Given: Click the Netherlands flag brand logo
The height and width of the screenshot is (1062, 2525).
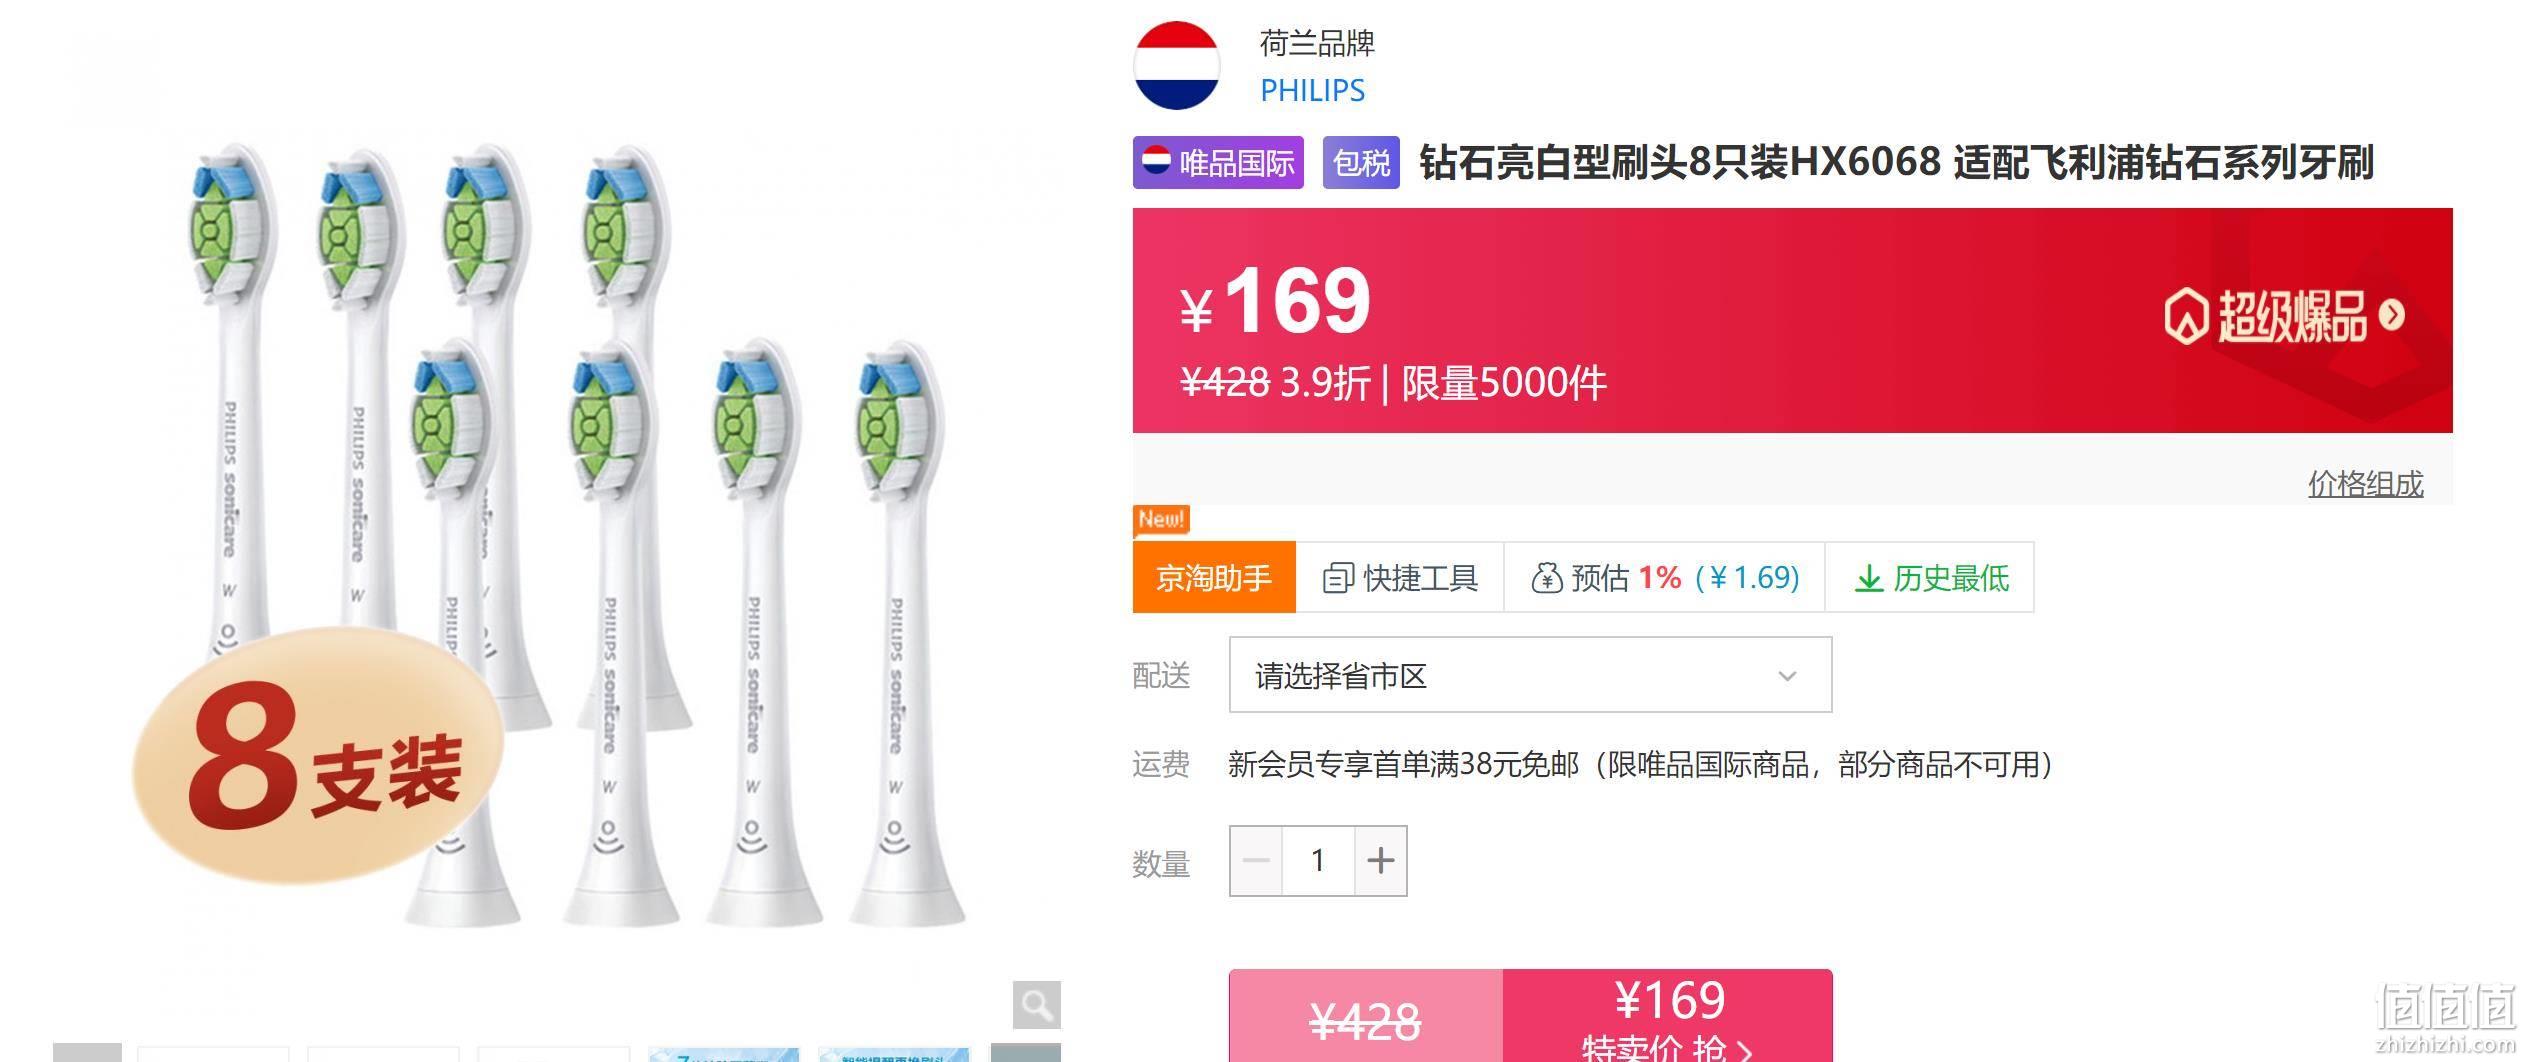Looking at the screenshot, I should 1176,65.
